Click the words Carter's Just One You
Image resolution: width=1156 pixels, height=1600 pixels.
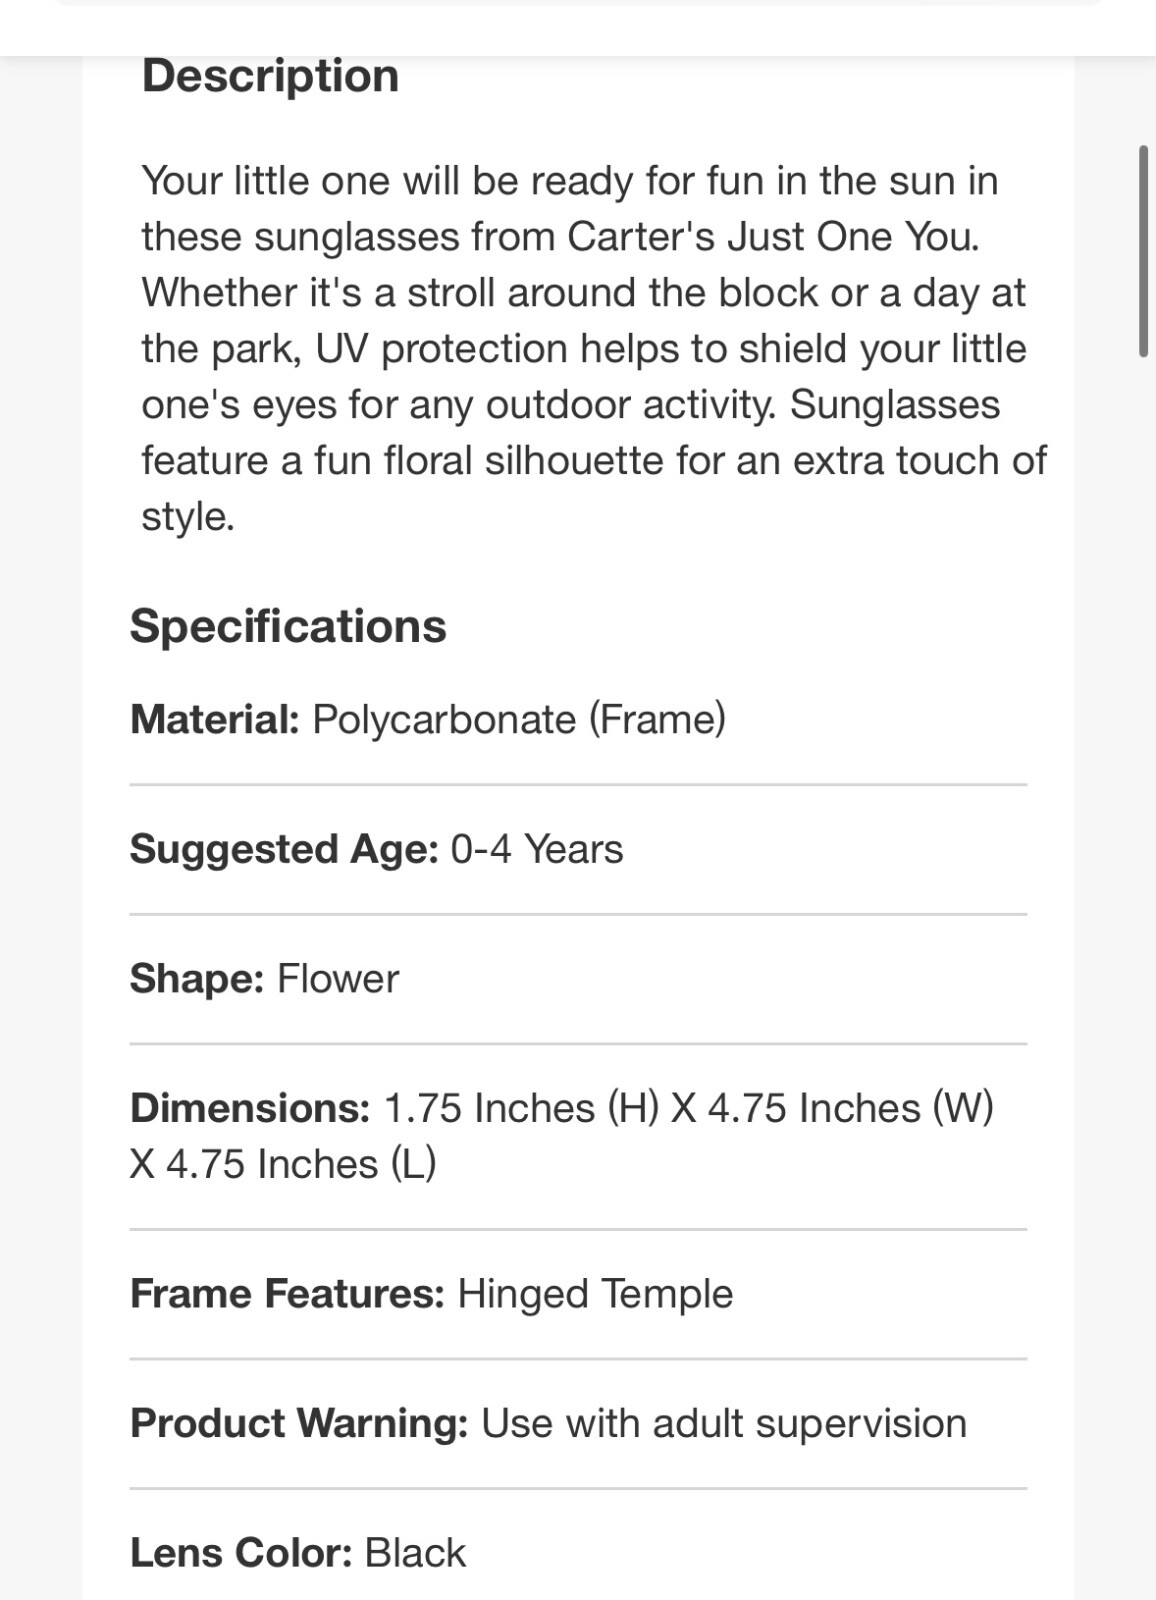click(x=773, y=237)
